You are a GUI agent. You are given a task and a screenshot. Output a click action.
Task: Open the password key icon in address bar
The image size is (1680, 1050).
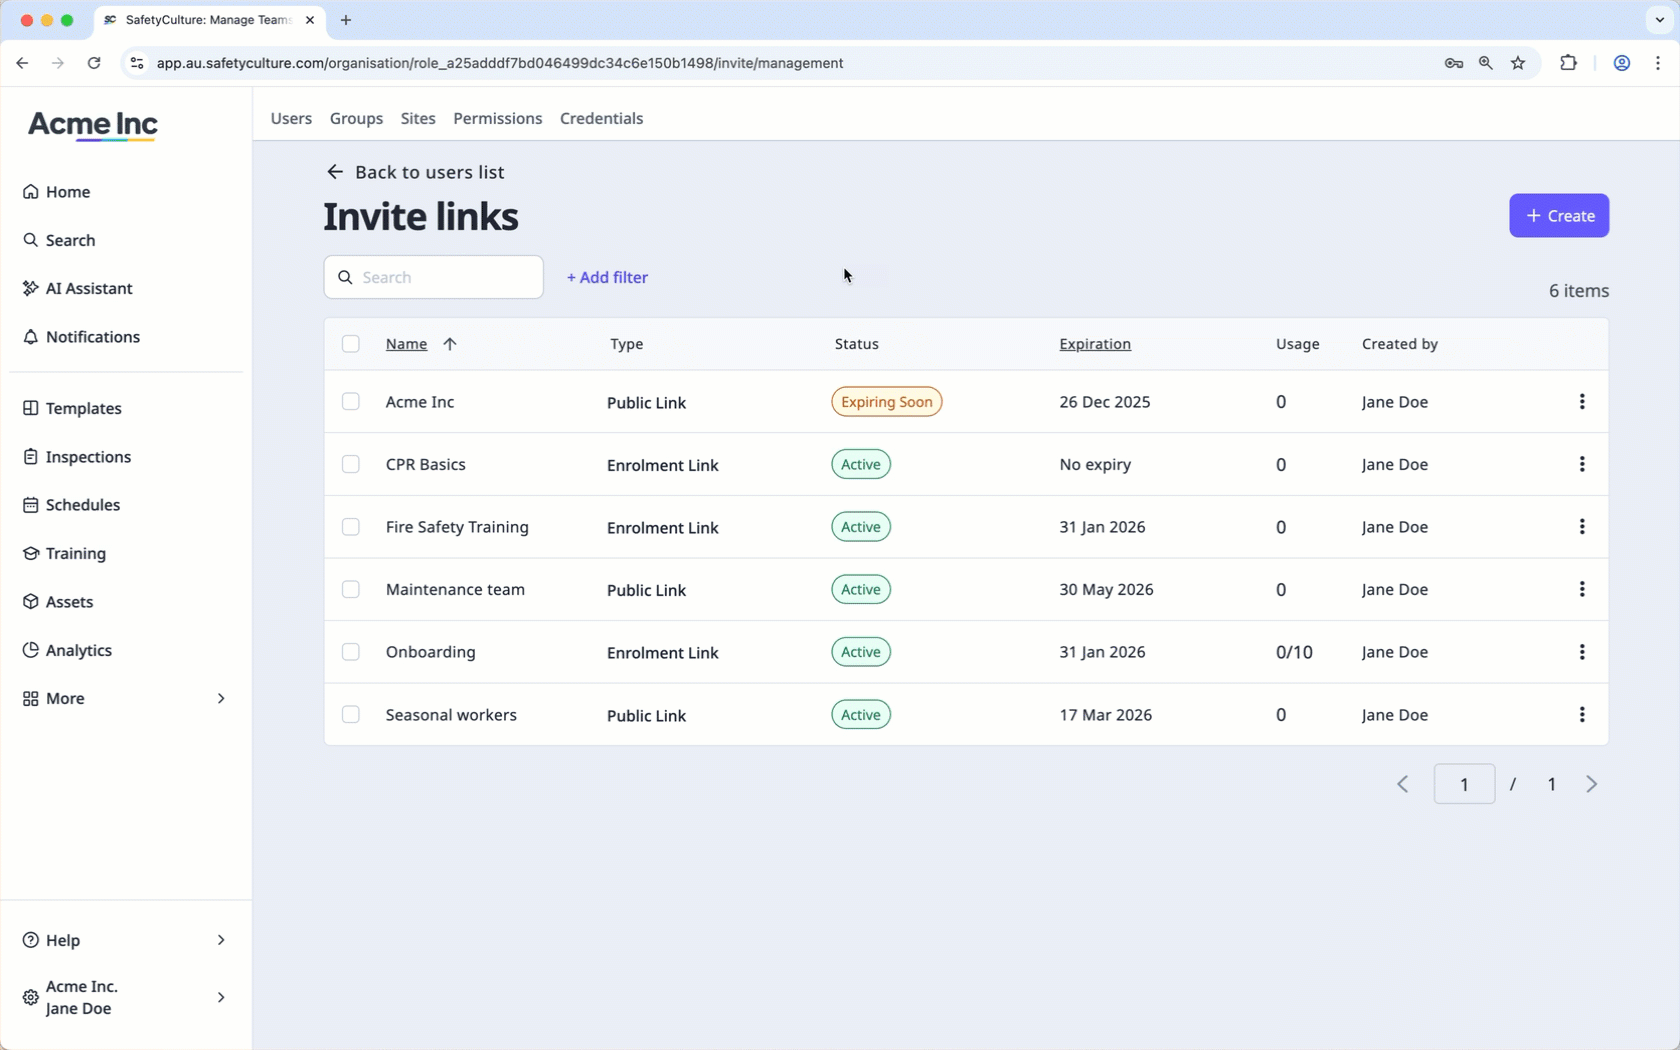(1454, 63)
